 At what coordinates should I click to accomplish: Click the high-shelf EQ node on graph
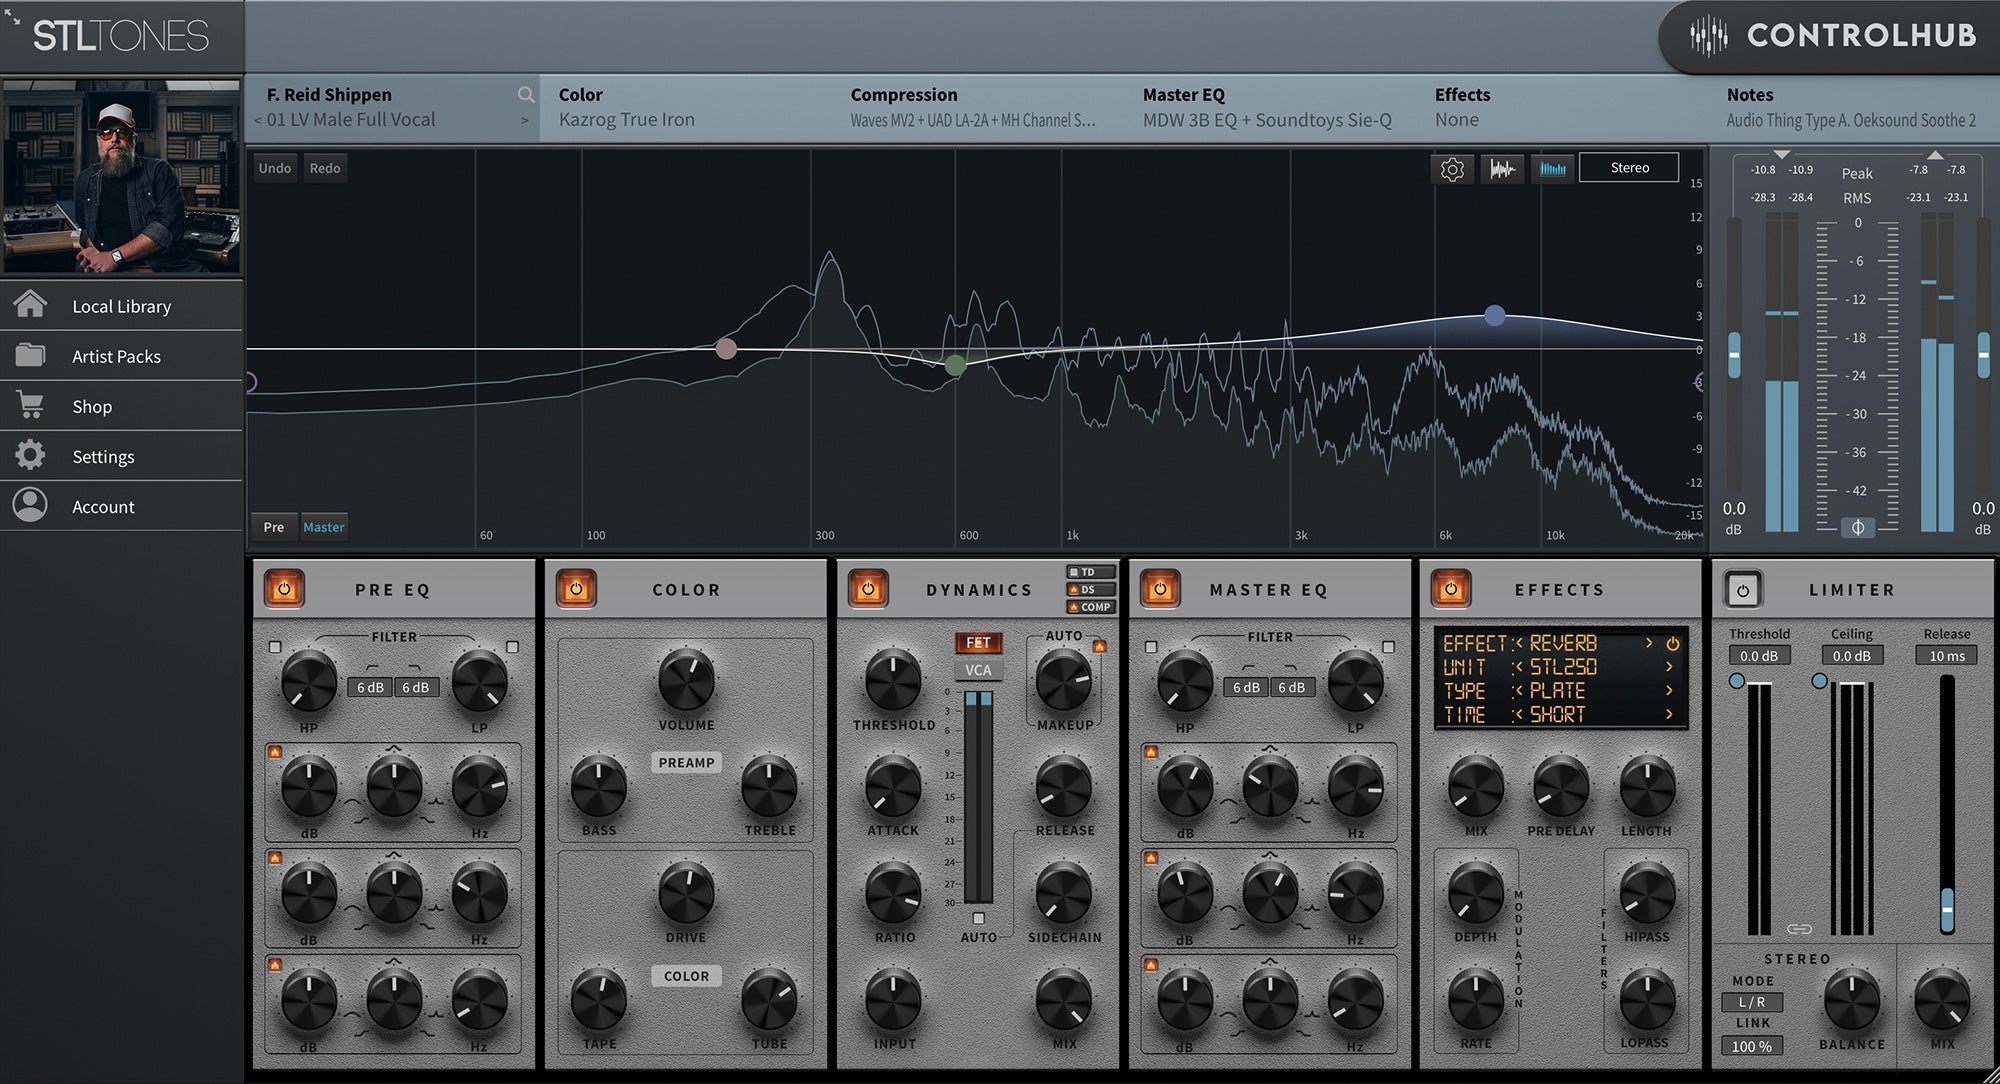pos(1494,316)
